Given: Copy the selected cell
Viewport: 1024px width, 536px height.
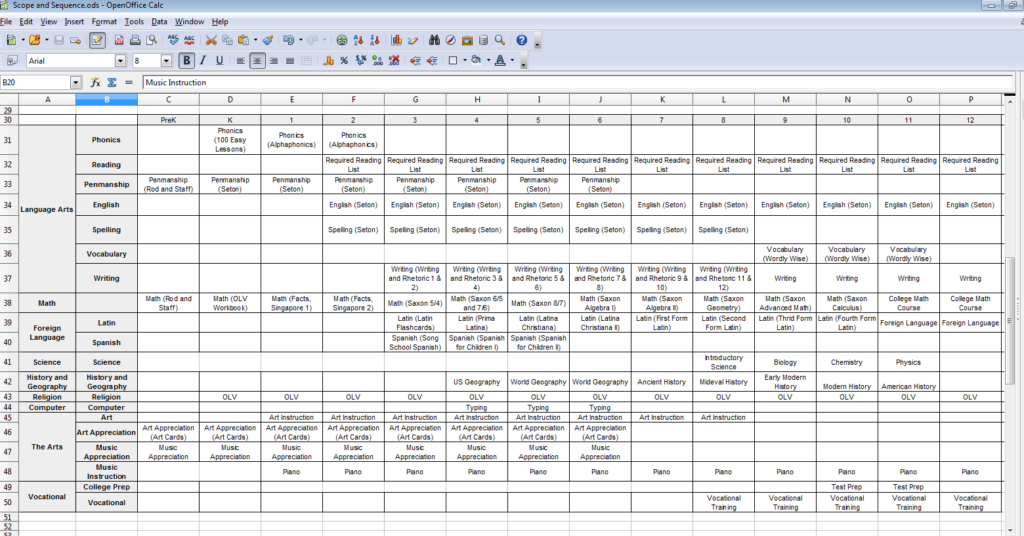Looking at the screenshot, I should pyautogui.click(x=227, y=40).
